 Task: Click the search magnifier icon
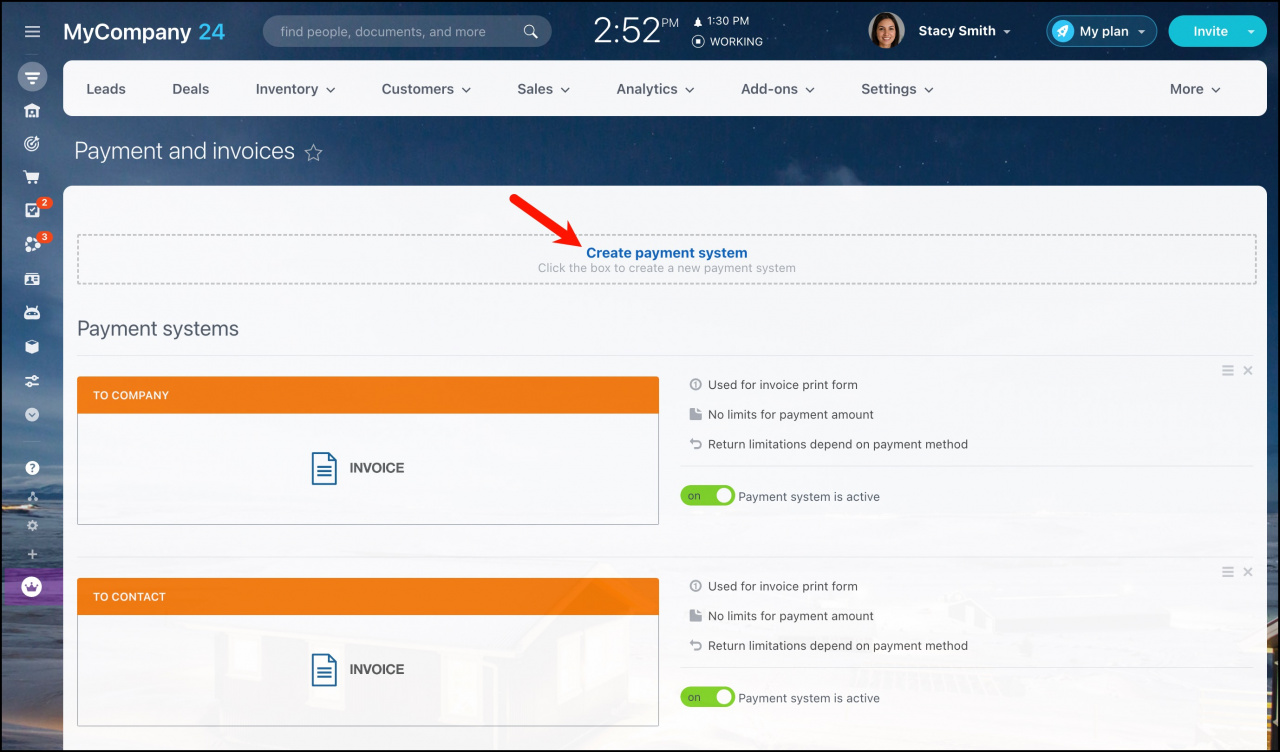(x=531, y=32)
